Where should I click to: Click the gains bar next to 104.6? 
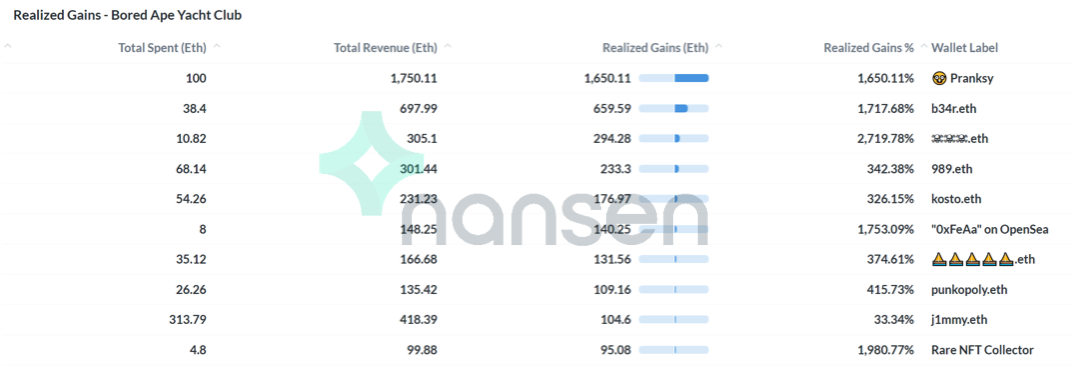673,320
